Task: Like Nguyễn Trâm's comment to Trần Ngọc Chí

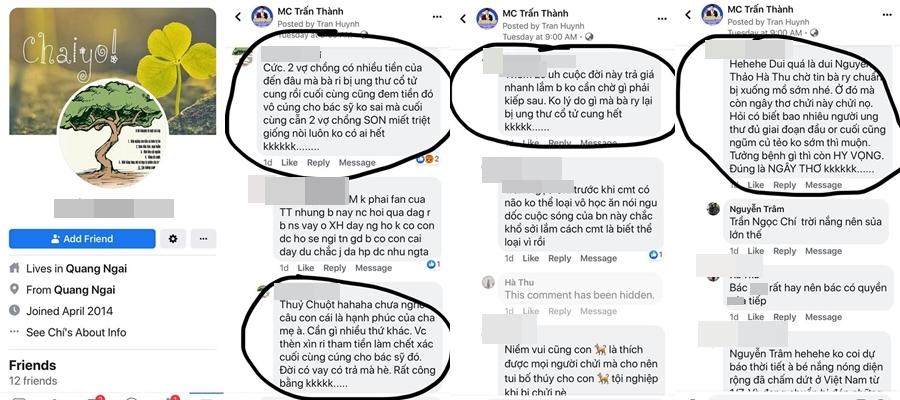Action: point(755,251)
